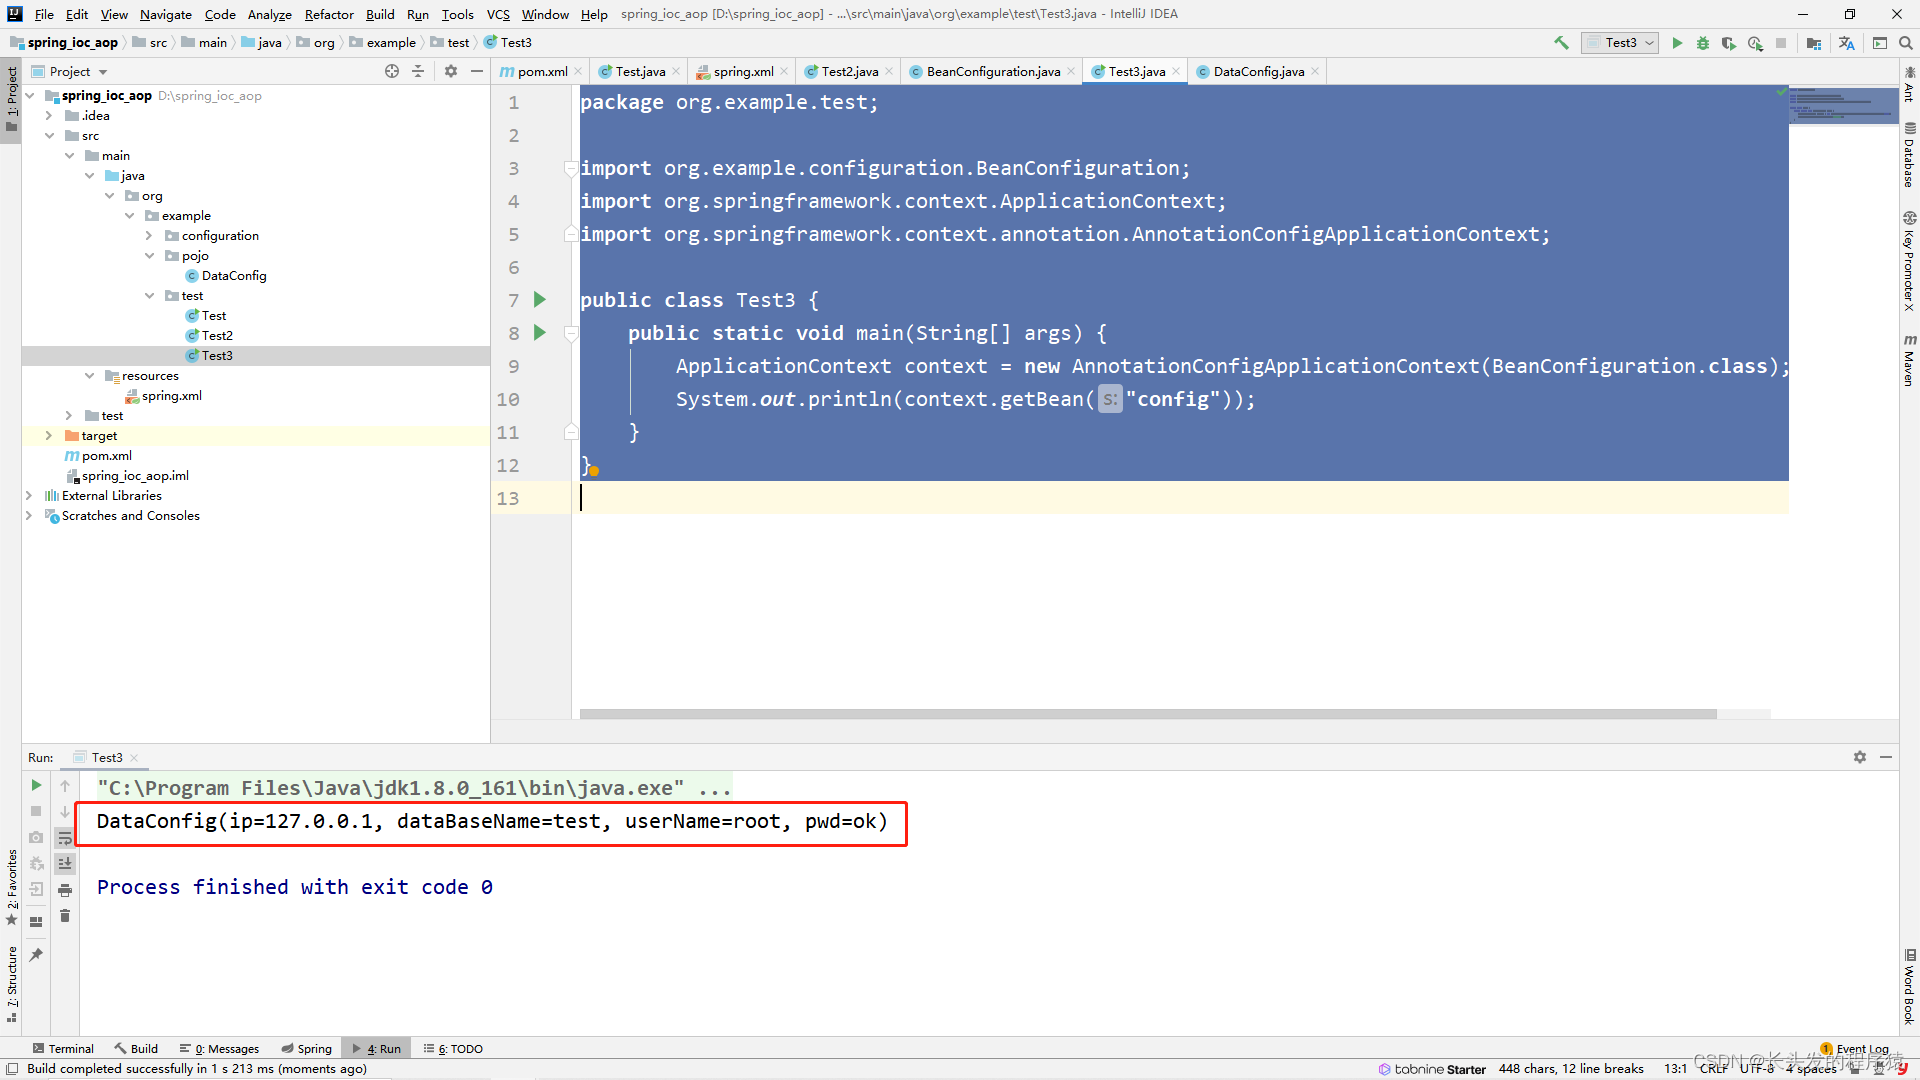The width and height of the screenshot is (1920, 1080).
Task: Open the Test3 run configuration dropdown
Action: click(1620, 43)
